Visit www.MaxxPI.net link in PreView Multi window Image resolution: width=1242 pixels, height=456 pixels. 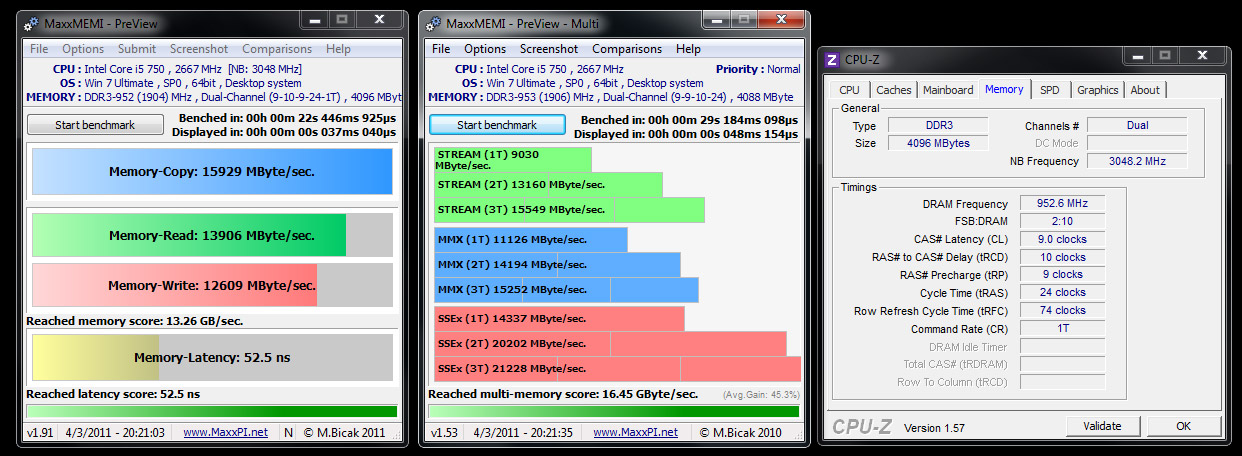tap(635, 432)
